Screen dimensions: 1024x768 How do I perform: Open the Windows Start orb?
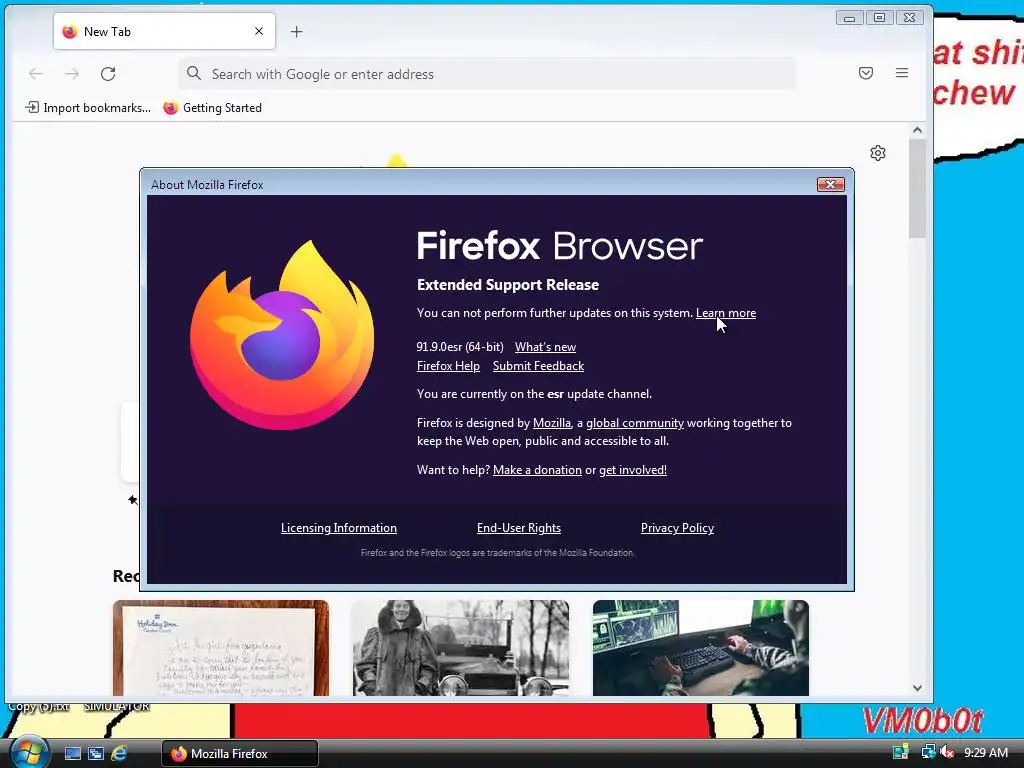[29, 753]
